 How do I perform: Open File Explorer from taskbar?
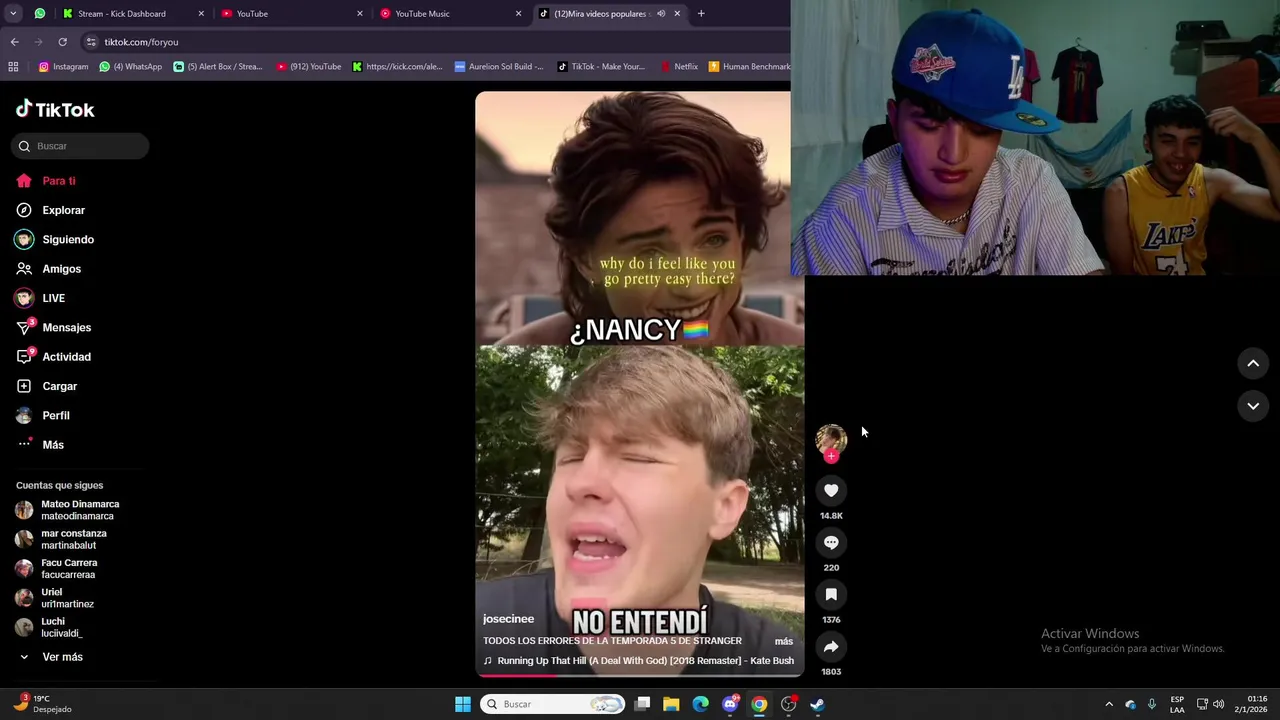[x=671, y=704]
